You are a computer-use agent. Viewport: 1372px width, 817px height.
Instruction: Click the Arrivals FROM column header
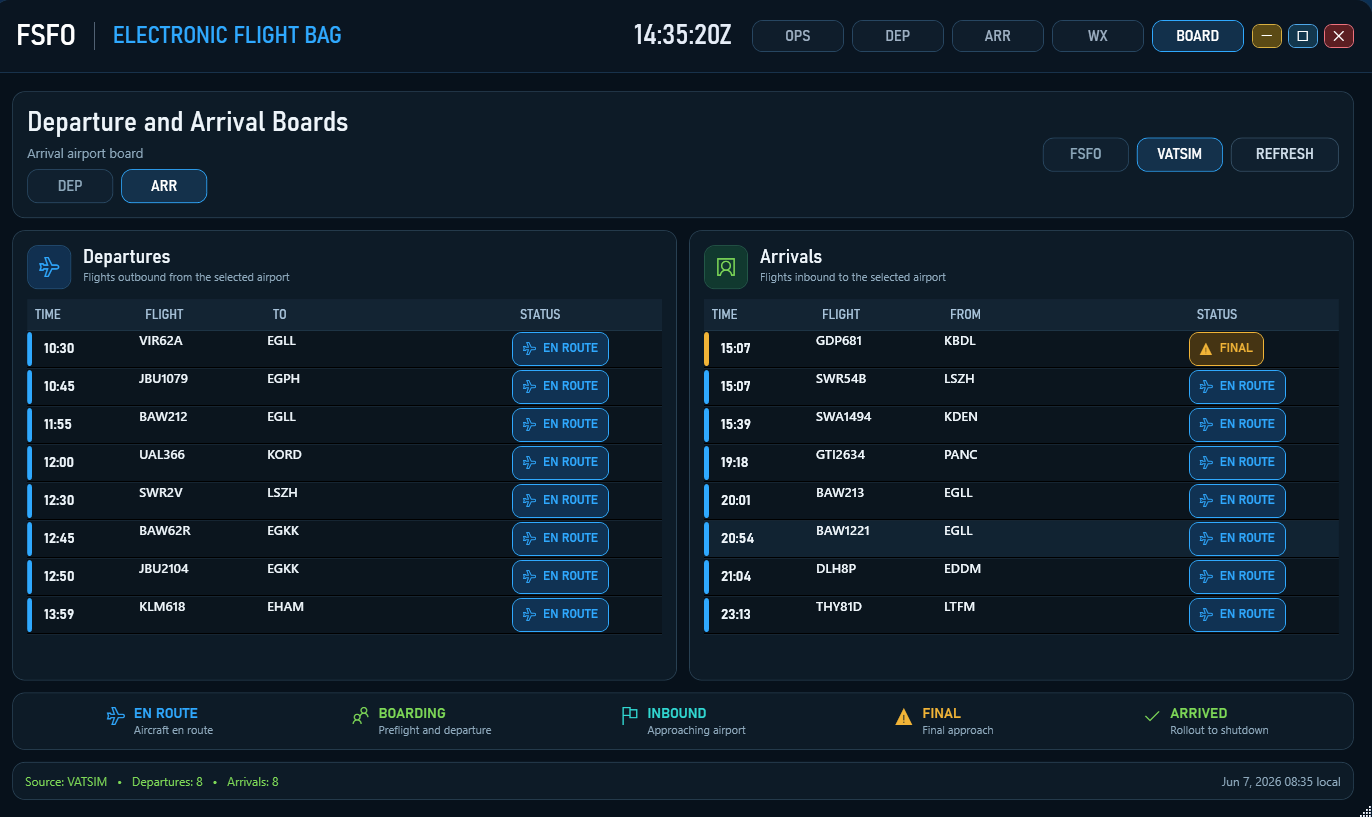pos(965,314)
